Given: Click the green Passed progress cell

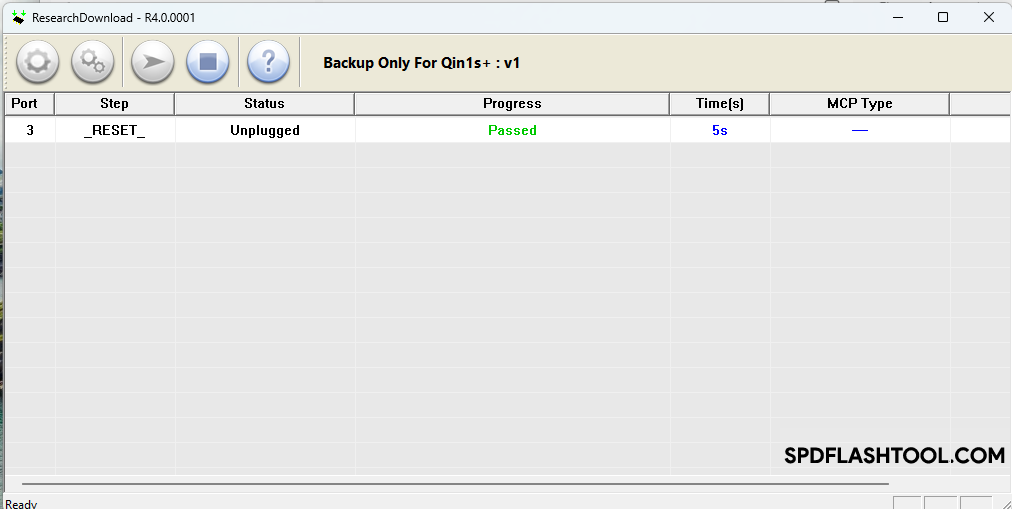Looking at the screenshot, I should (x=512, y=130).
